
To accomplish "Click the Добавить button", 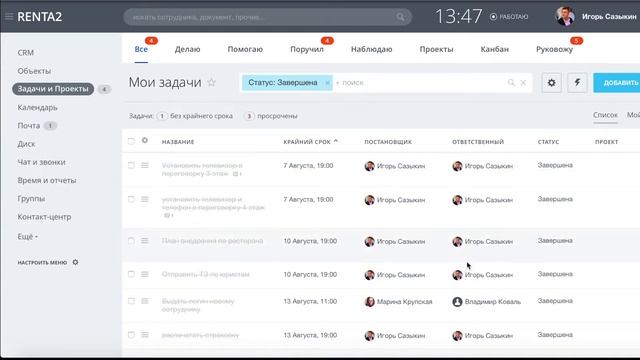I will tap(617, 82).
